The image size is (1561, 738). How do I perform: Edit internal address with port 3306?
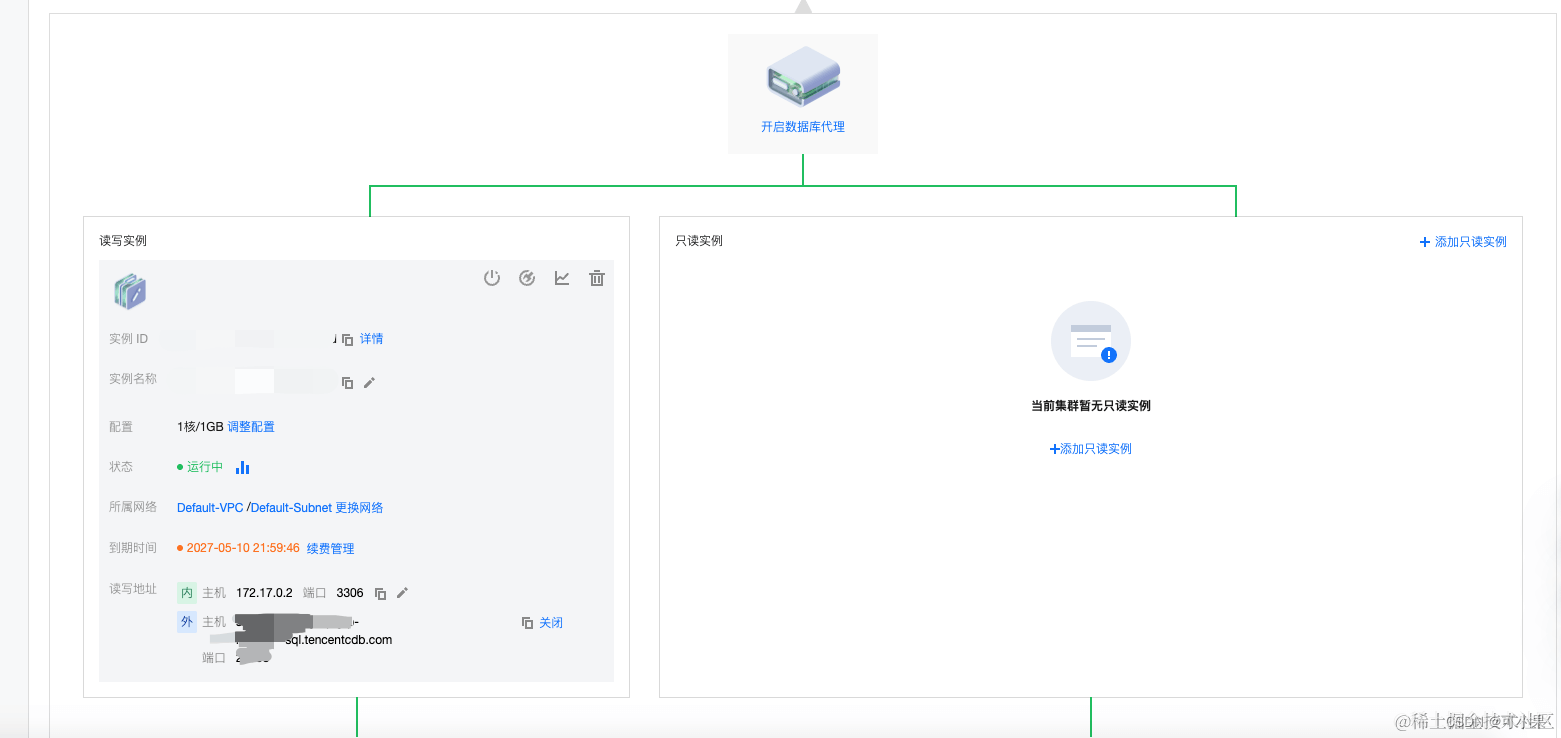(402, 593)
